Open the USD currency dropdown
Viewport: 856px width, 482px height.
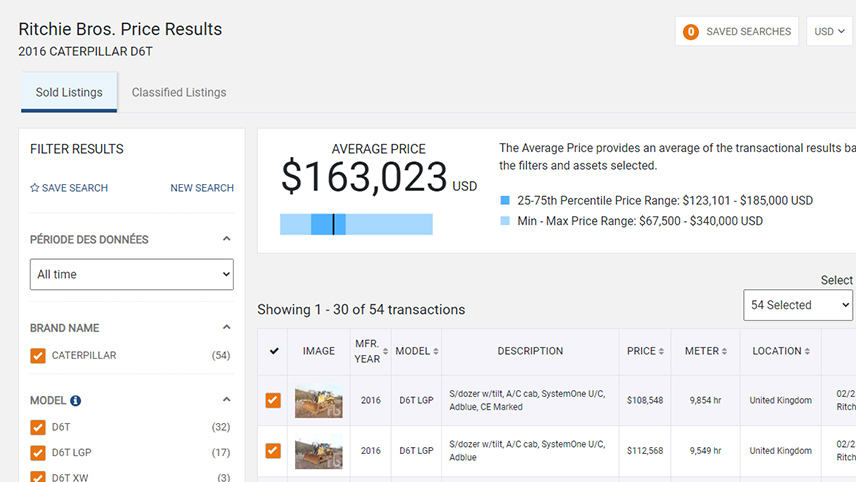click(829, 32)
